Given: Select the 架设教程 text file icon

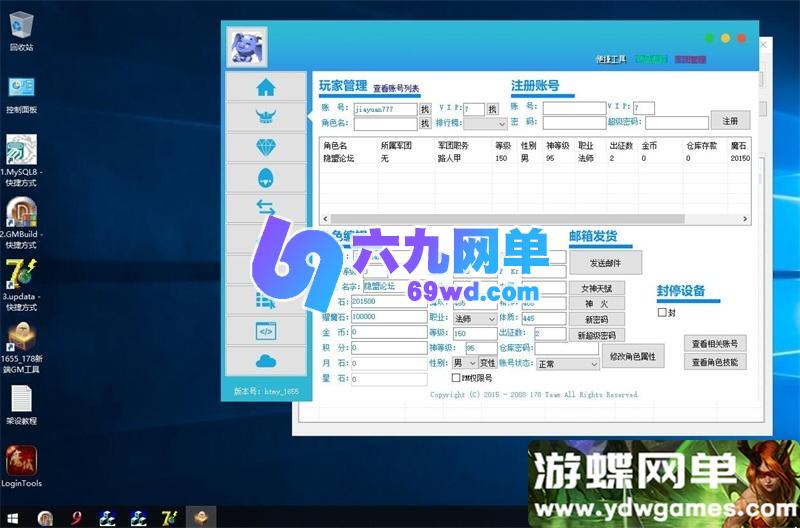Looking at the screenshot, I should pyautogui.click(x=21, y=405).
